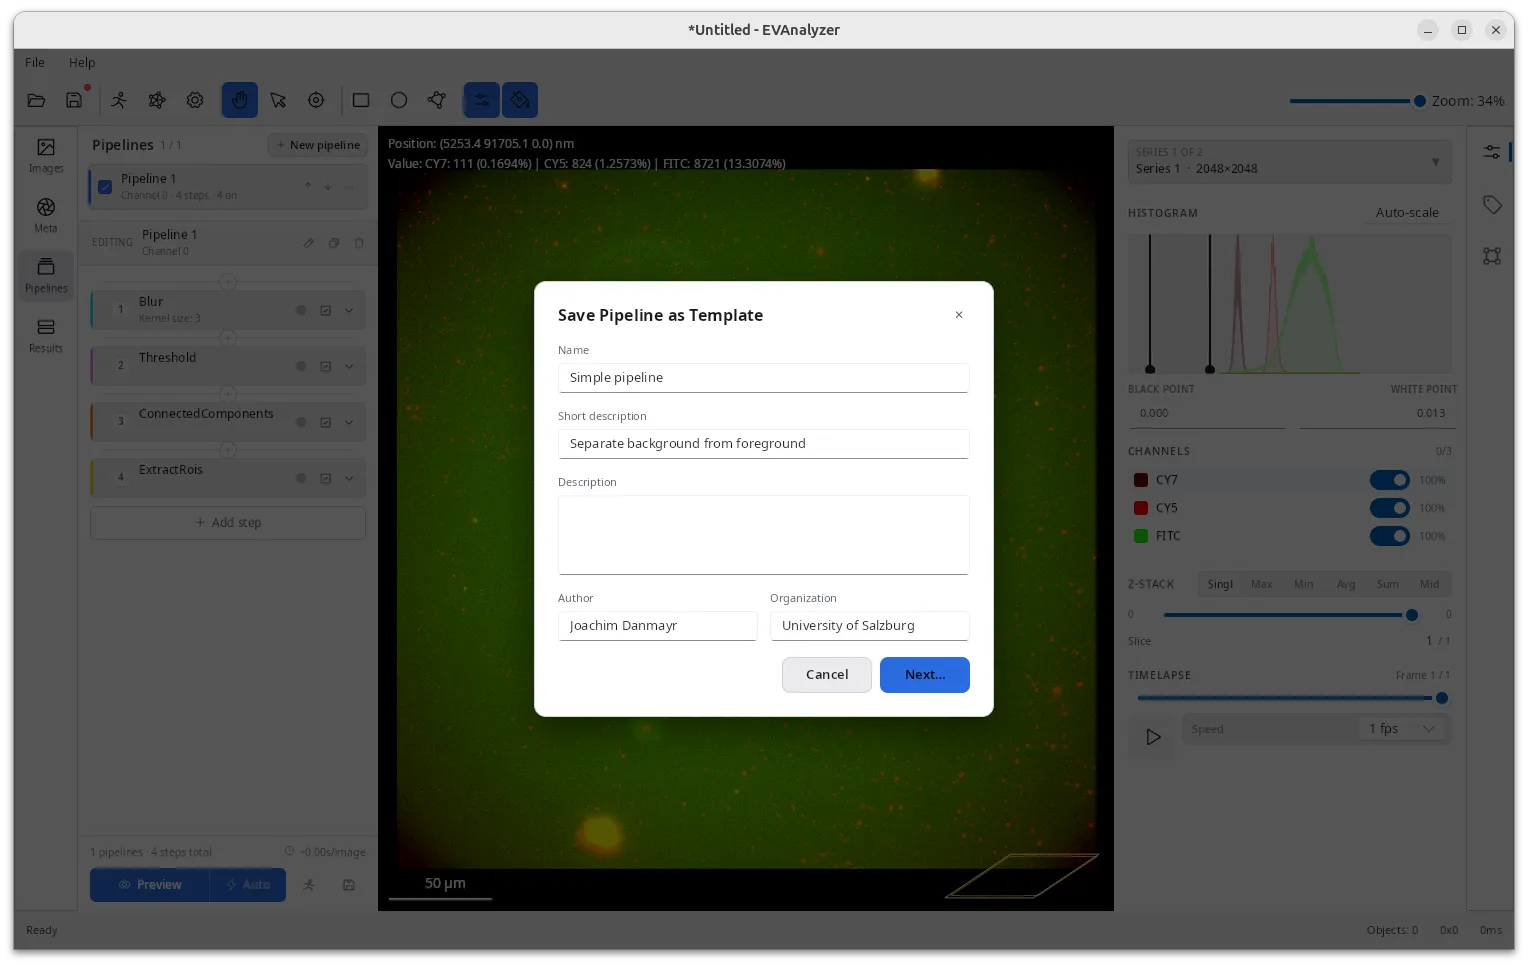1528x966 pixels.
Task: Click the New pipeline button
Action: pos(318,145)
